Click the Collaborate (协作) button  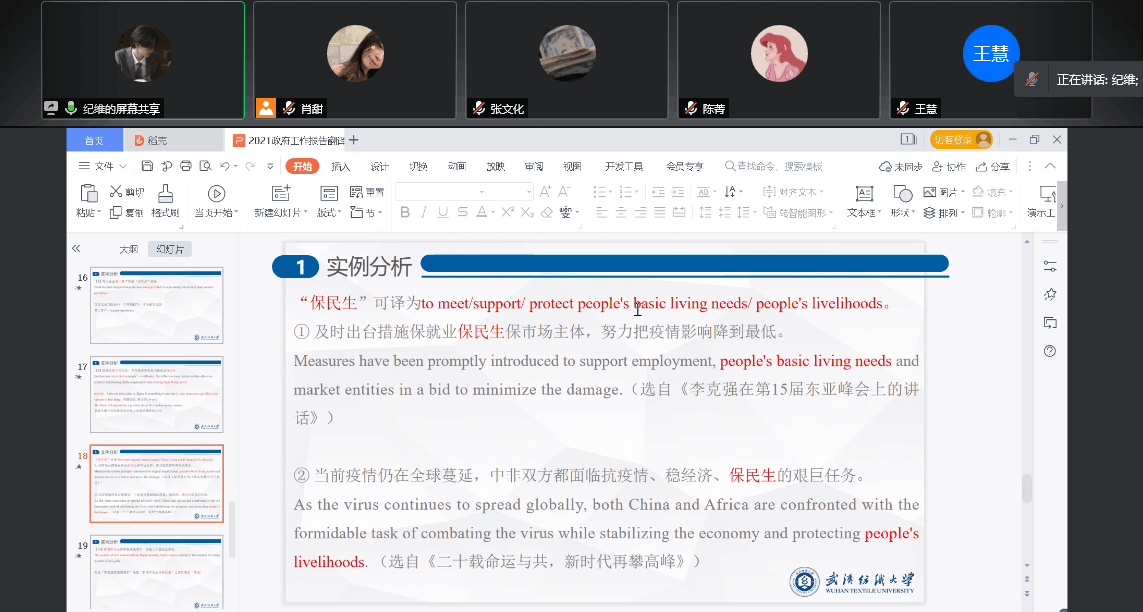(948, 166)
